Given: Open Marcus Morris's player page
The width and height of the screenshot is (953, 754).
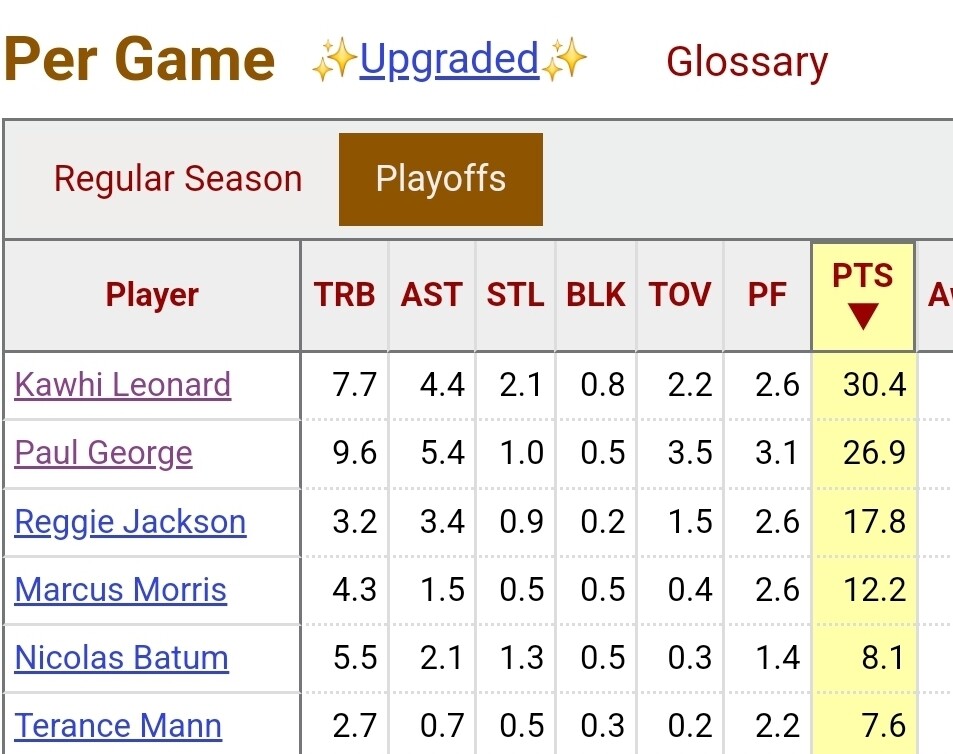Looking at the screenshot, I should coord(121,590).
